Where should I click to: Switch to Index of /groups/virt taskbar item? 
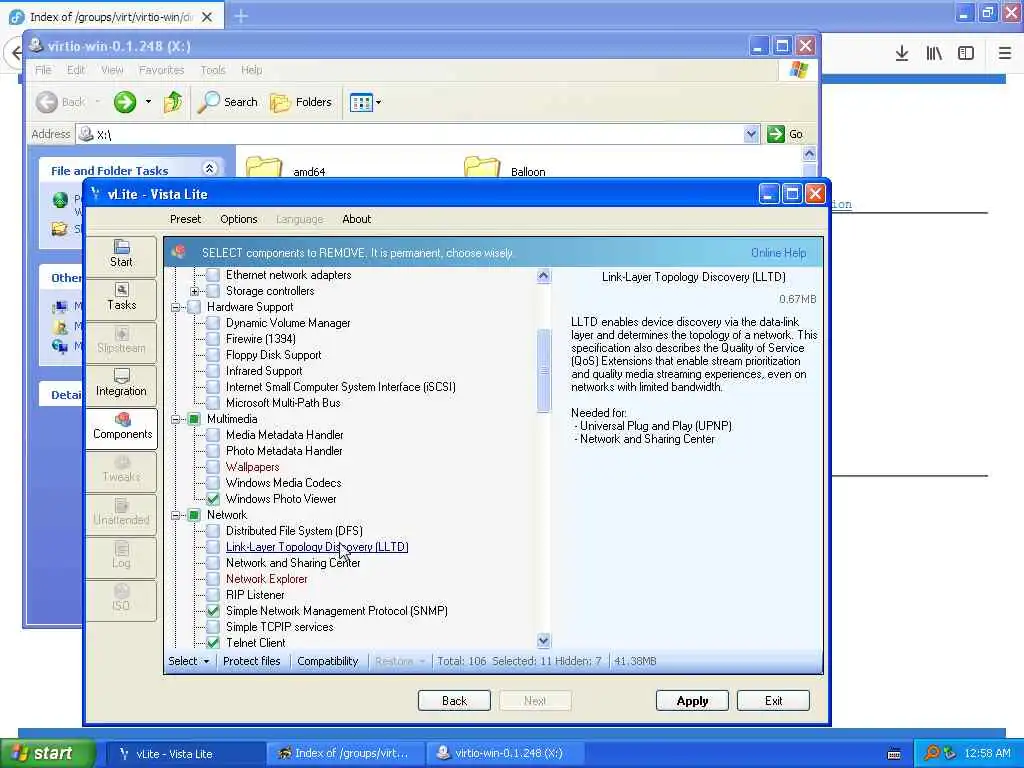point(346,753)
